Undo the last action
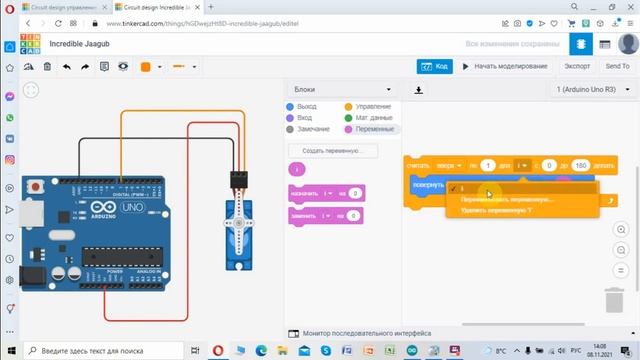640x360 pixels. [x=67, y=67]
